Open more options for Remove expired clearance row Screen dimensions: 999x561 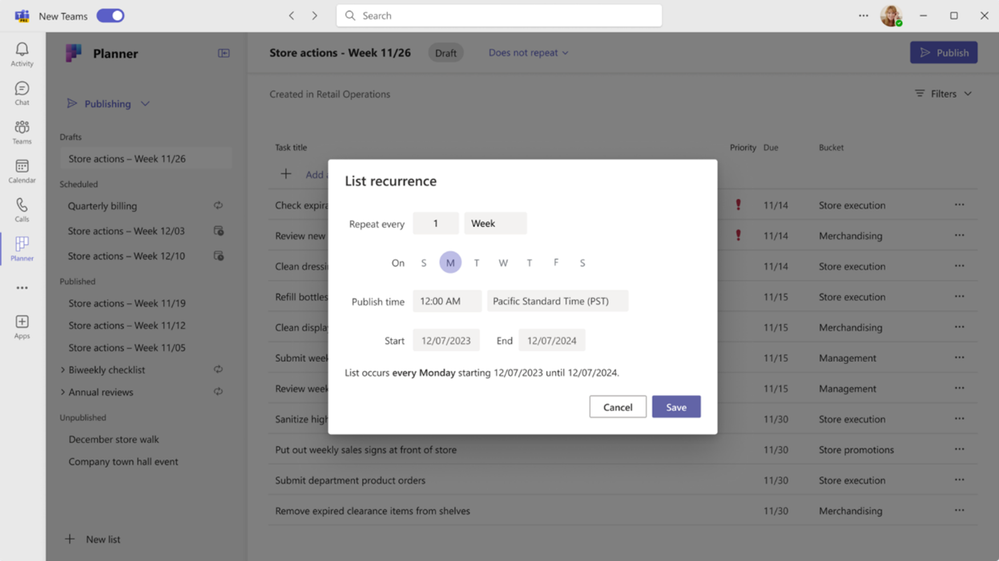(959, 510)
